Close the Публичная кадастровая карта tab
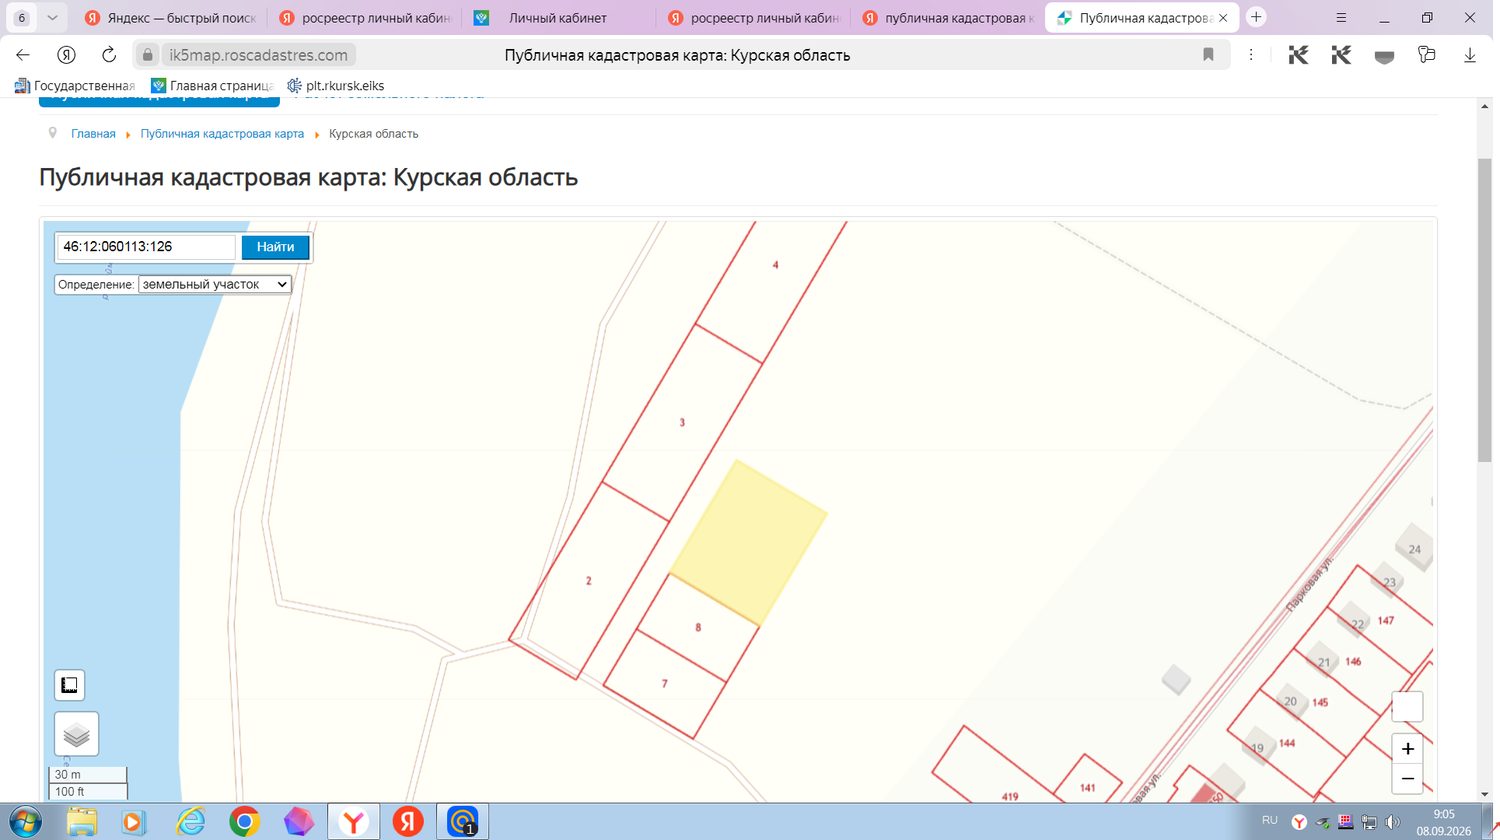Screen dimensions: 1500x840 pos(1223,18)
